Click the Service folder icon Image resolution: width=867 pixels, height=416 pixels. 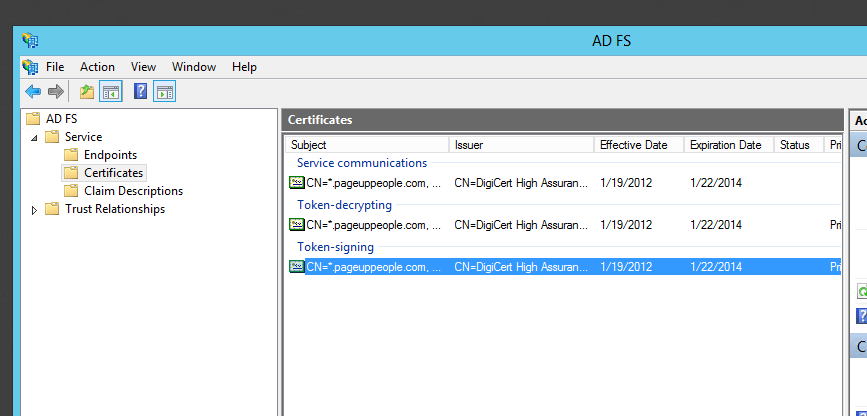[53, 137]
